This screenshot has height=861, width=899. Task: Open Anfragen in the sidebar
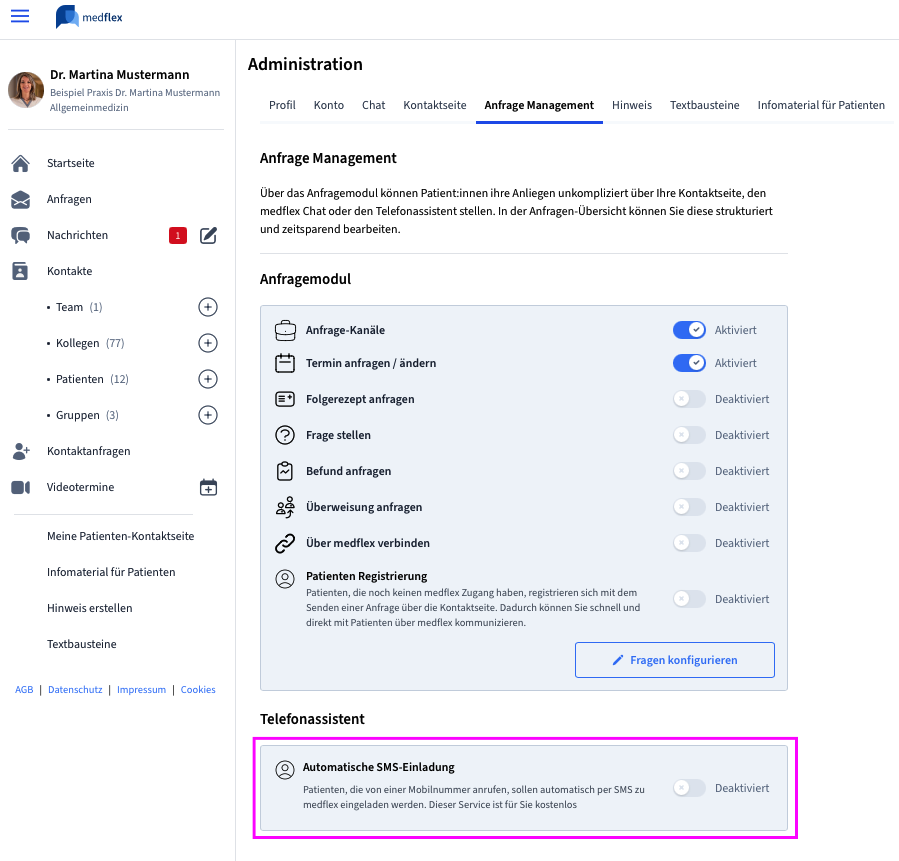pyautogui.click(x=69, y=199)
